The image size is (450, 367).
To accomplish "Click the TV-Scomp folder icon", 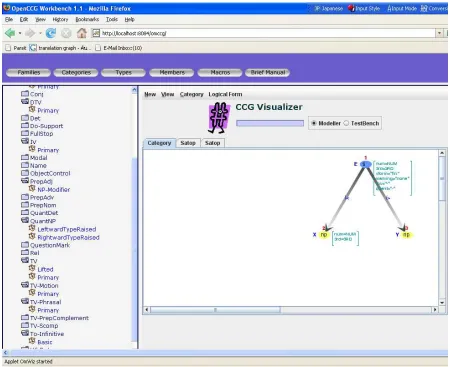I will [x=25, y=325].
